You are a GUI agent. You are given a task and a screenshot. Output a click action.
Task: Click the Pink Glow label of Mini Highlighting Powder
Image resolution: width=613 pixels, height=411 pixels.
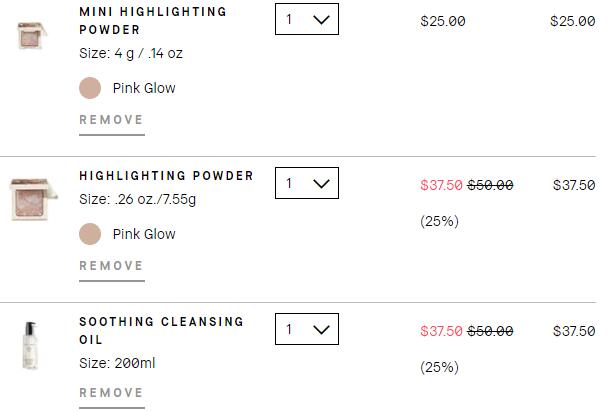[x=144, y=88]
